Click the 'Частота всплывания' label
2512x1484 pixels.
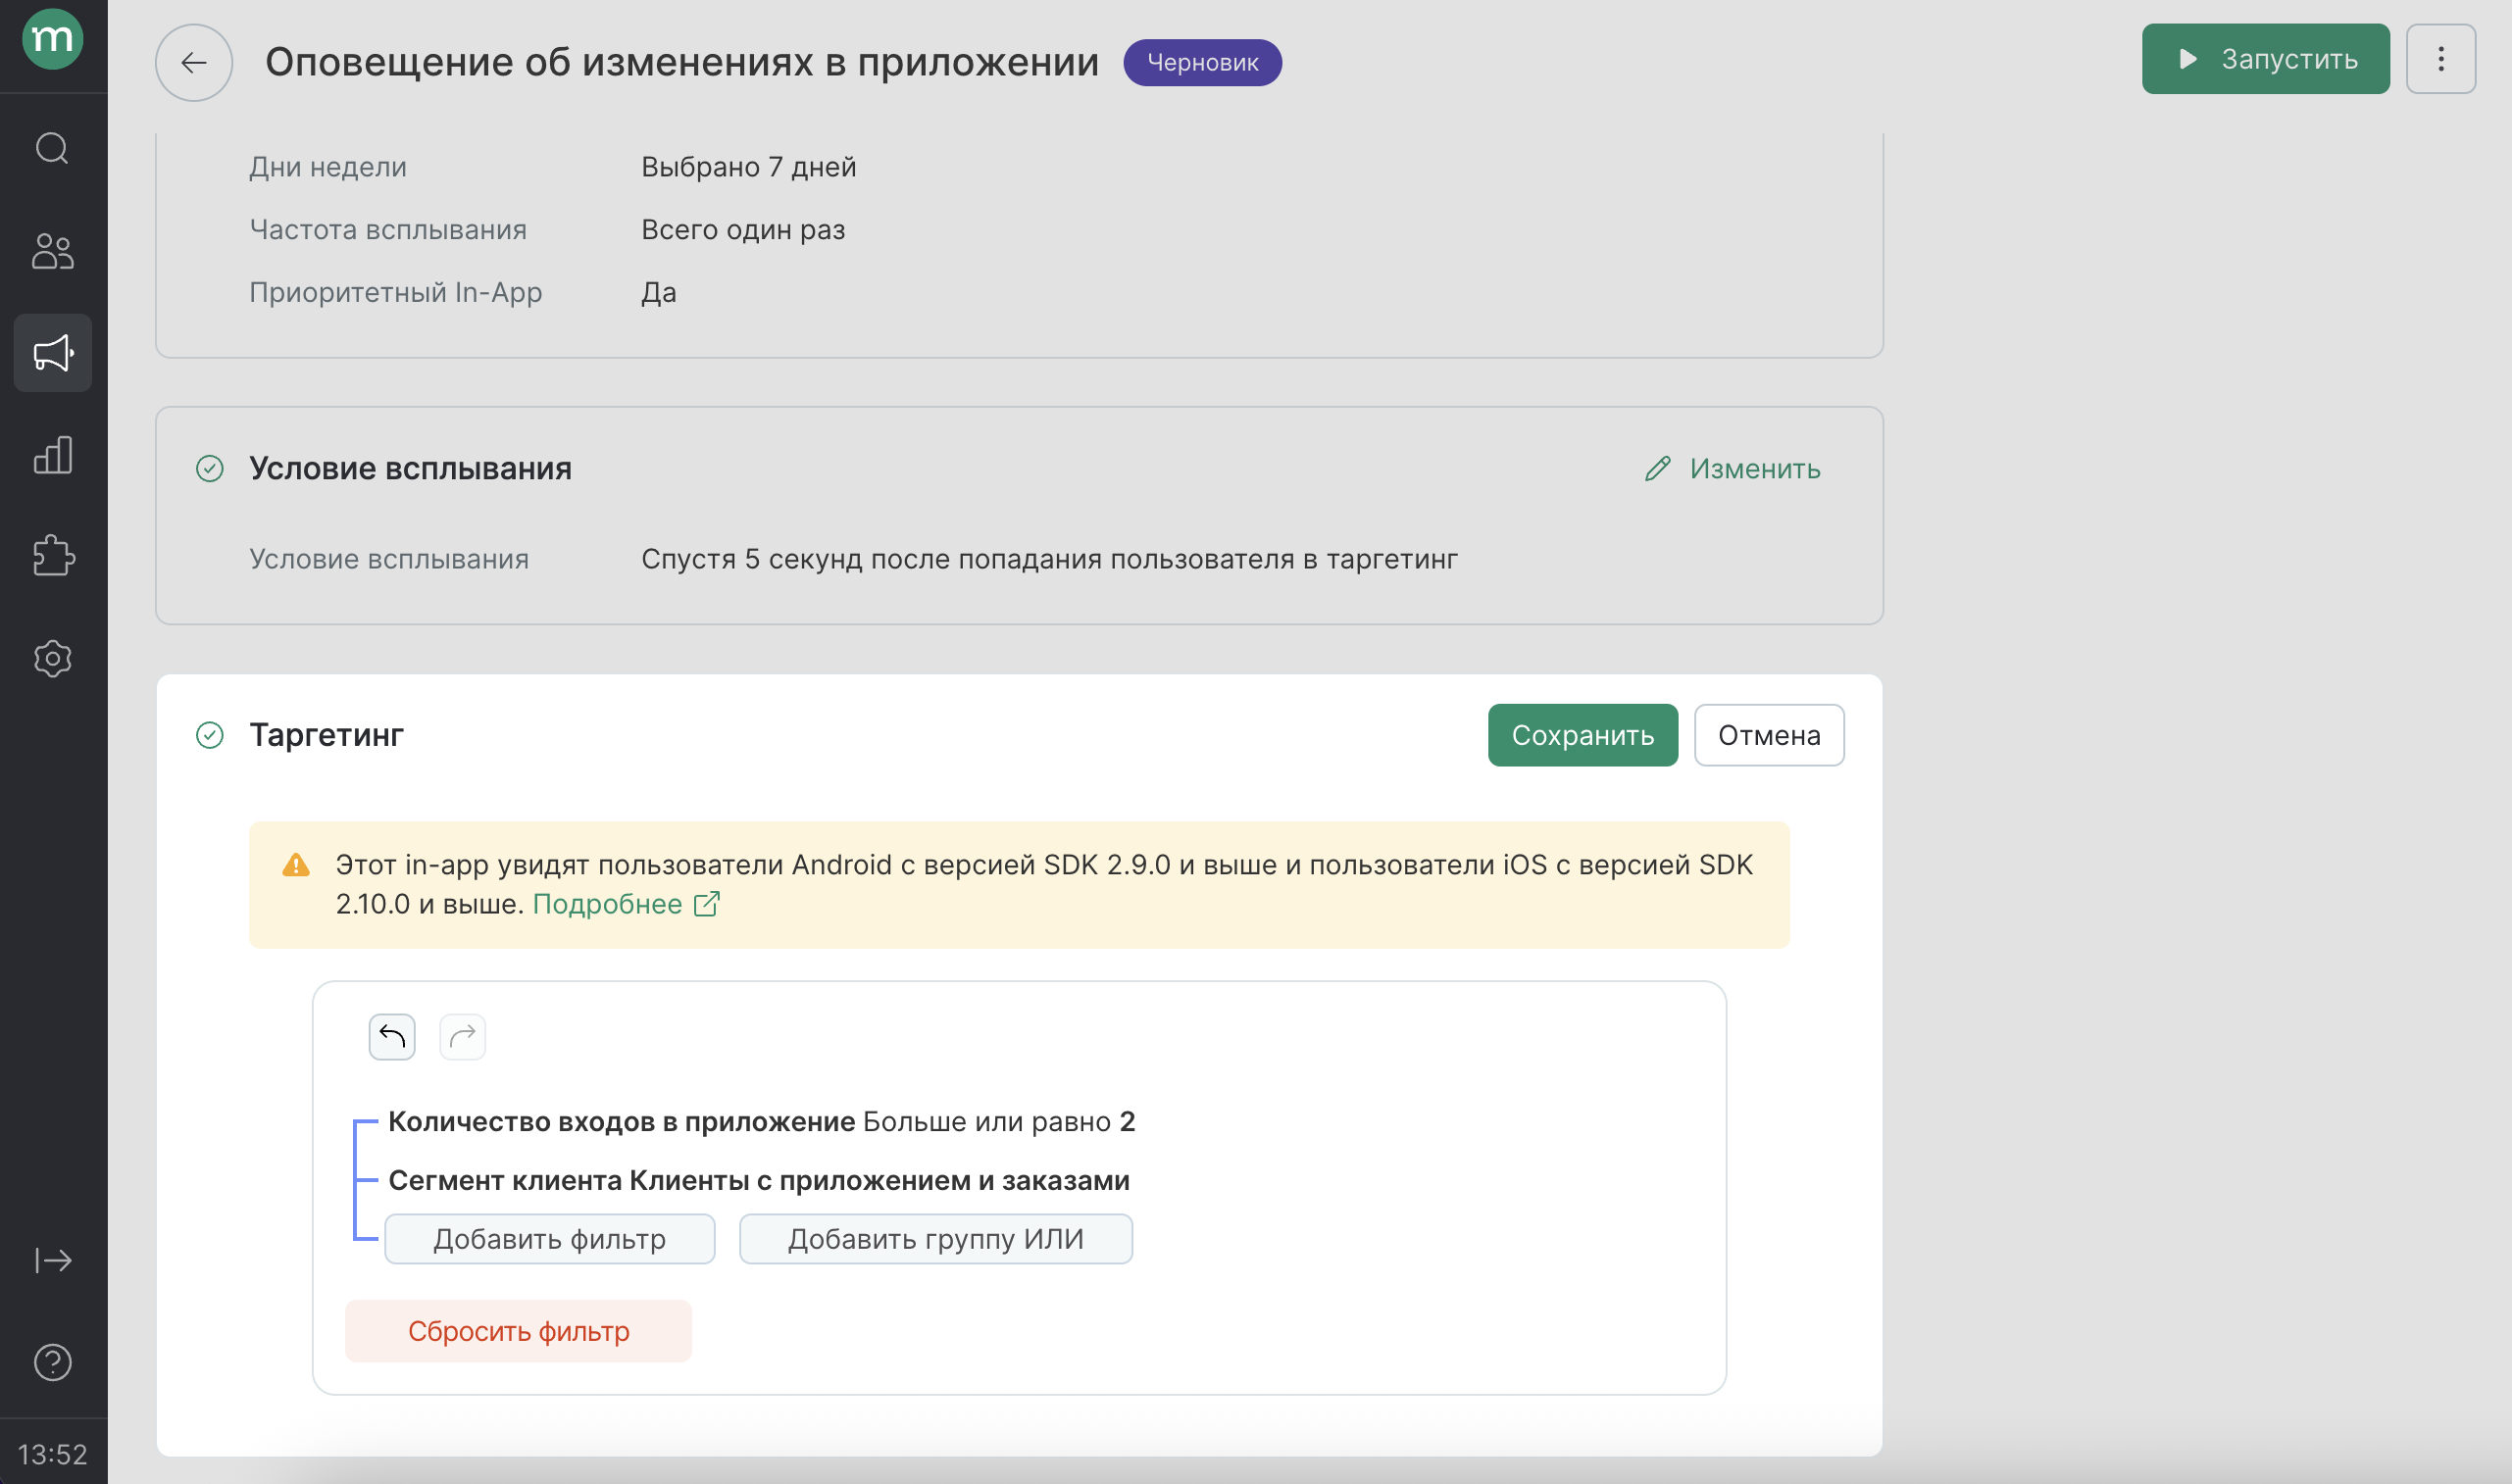pos(388,230)
